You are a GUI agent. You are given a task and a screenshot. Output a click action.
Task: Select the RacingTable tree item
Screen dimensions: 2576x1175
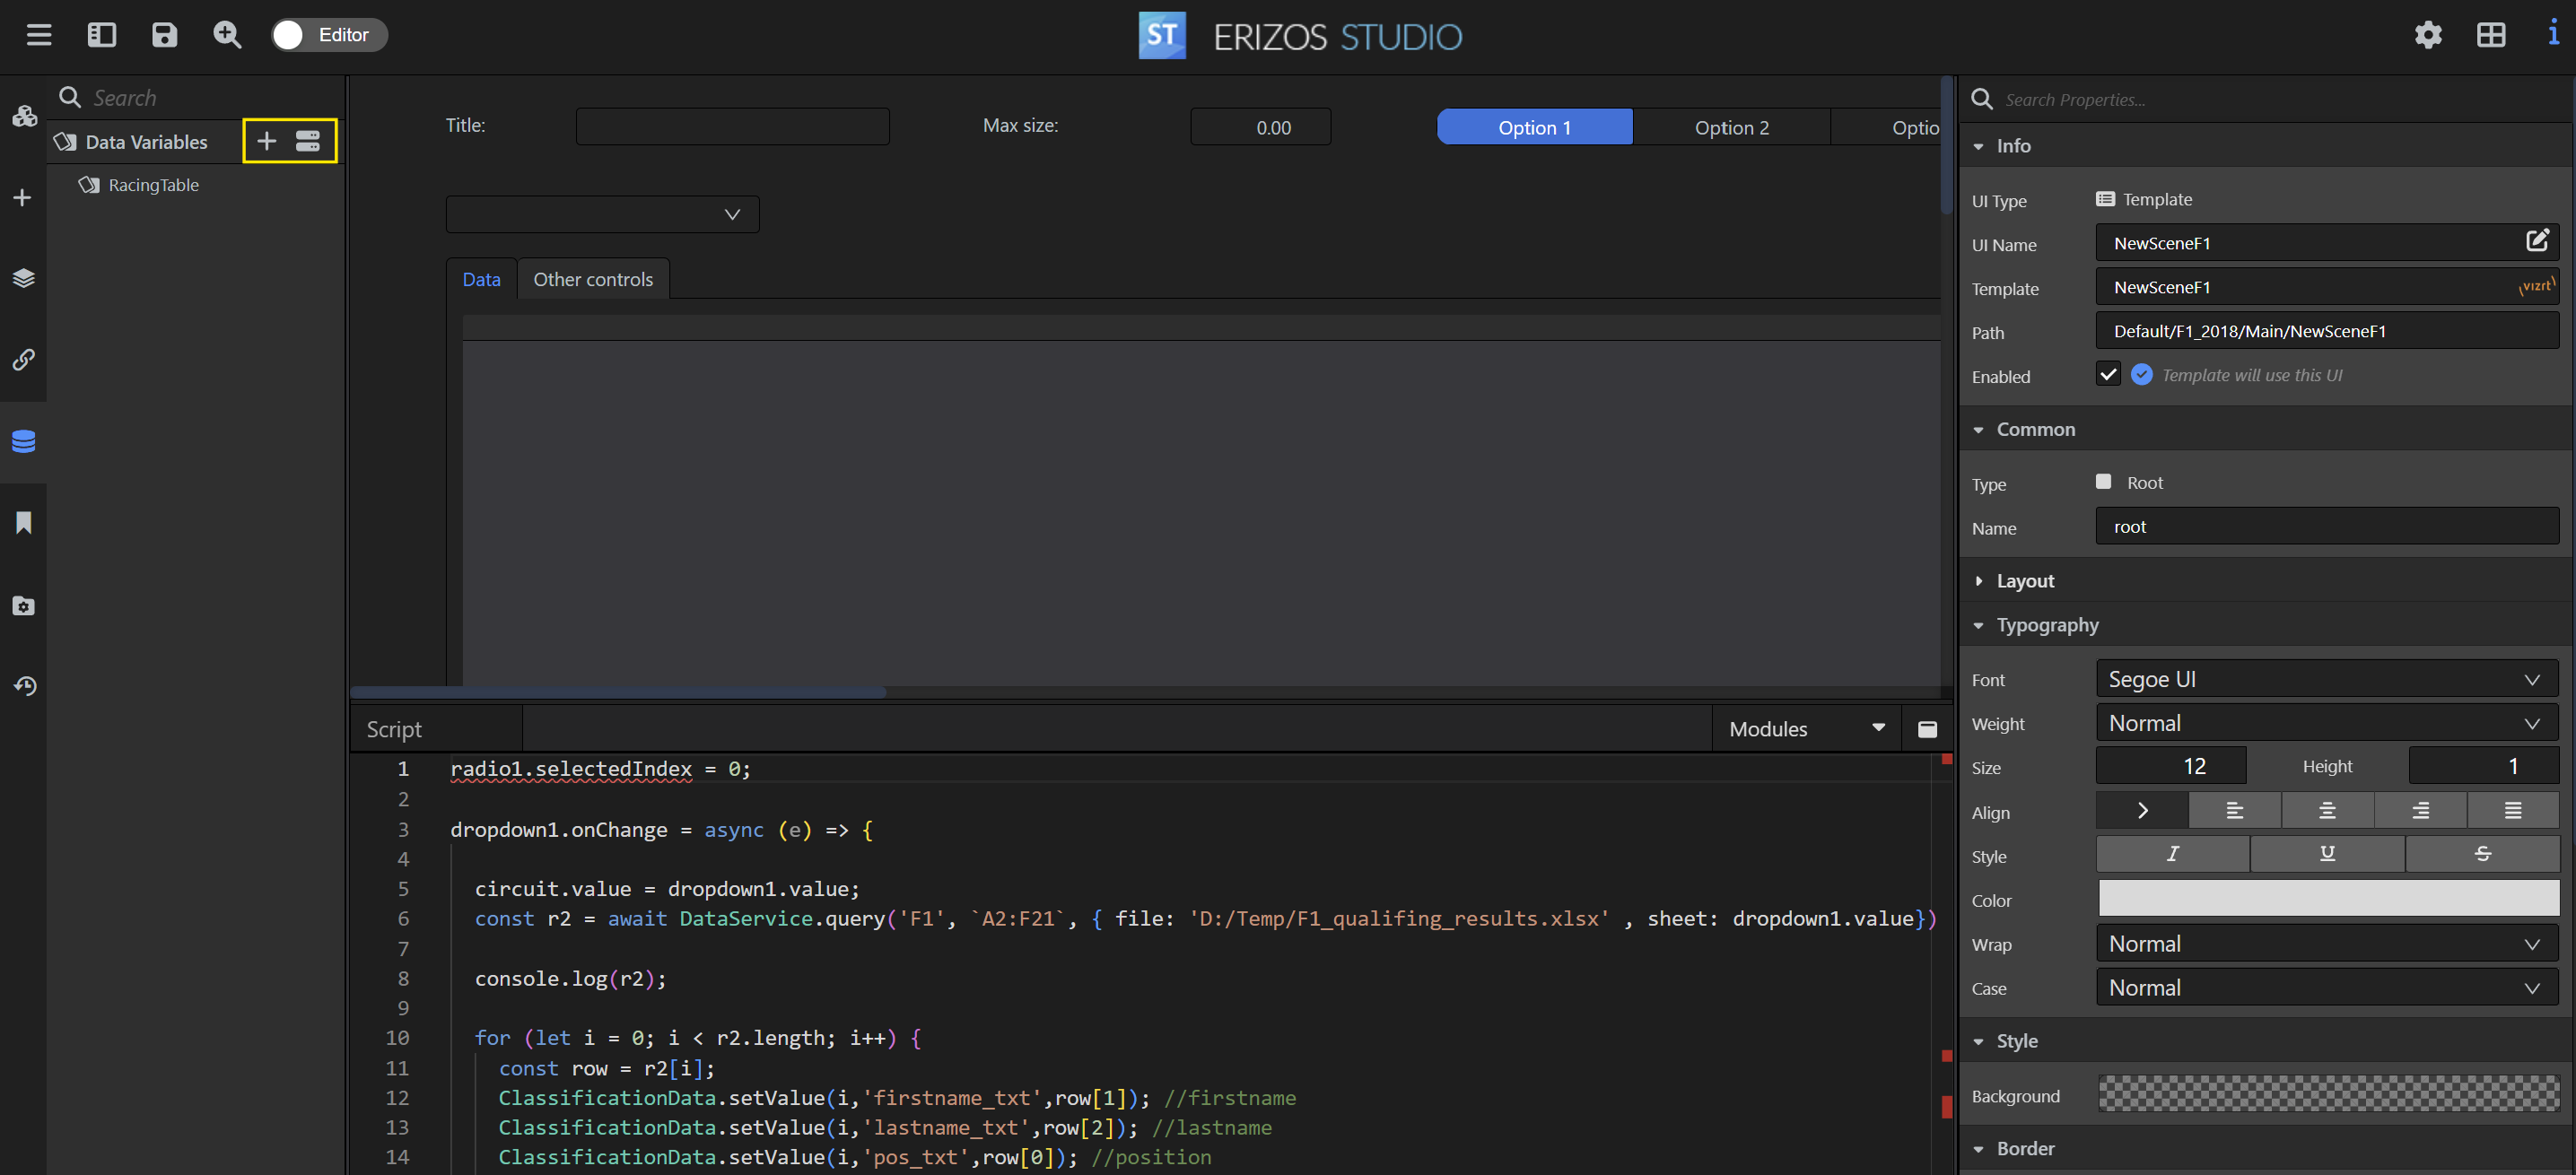154,185
